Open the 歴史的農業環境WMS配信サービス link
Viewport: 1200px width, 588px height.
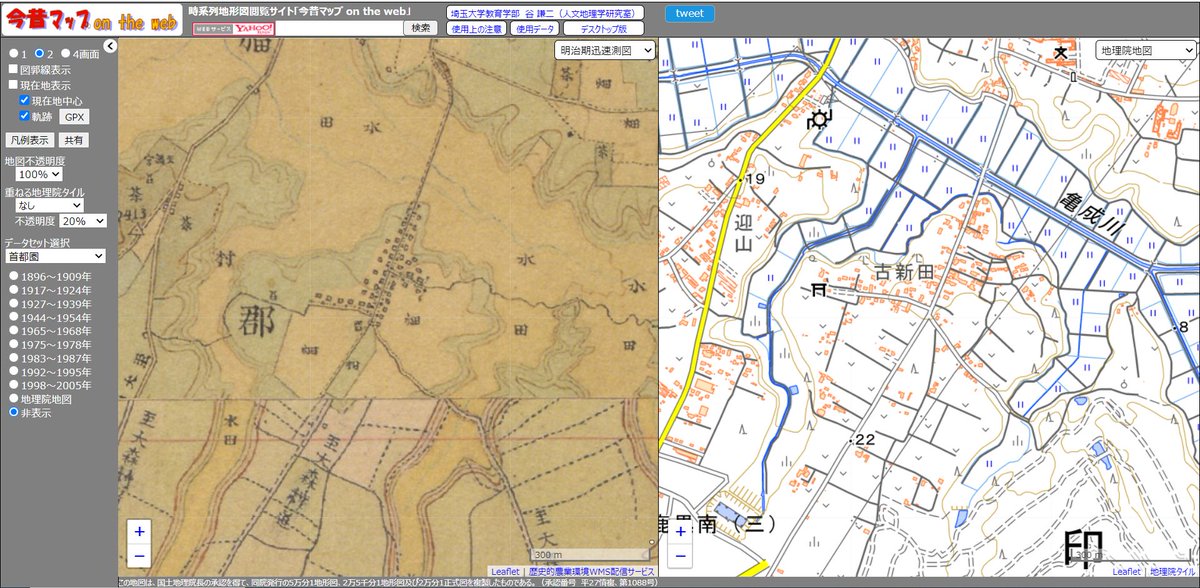point(591,572)
